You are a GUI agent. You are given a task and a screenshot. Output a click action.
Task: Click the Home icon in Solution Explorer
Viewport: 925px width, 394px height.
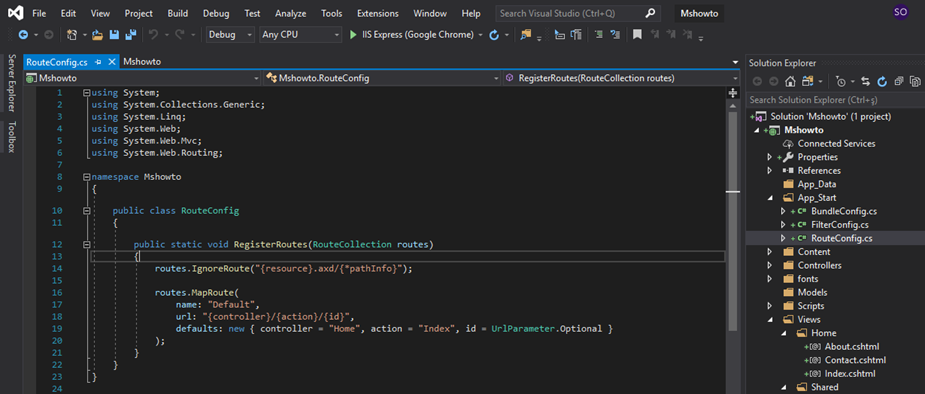coord(790,81)
